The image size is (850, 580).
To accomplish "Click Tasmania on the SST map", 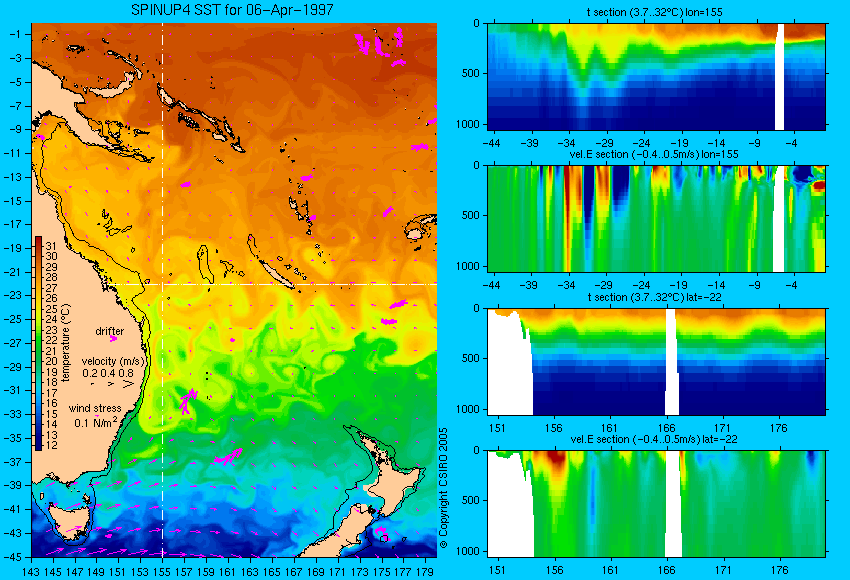I will point(70,521).
